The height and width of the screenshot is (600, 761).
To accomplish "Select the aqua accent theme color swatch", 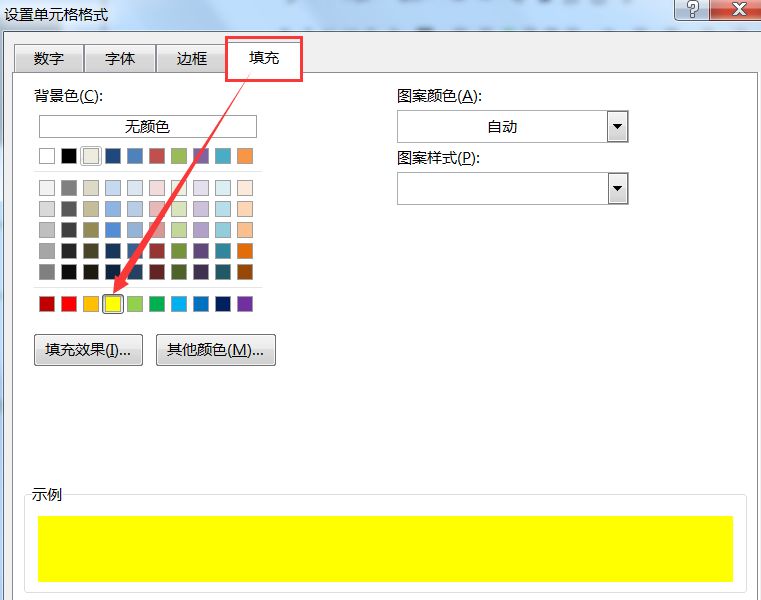I will tap(223, 156).
